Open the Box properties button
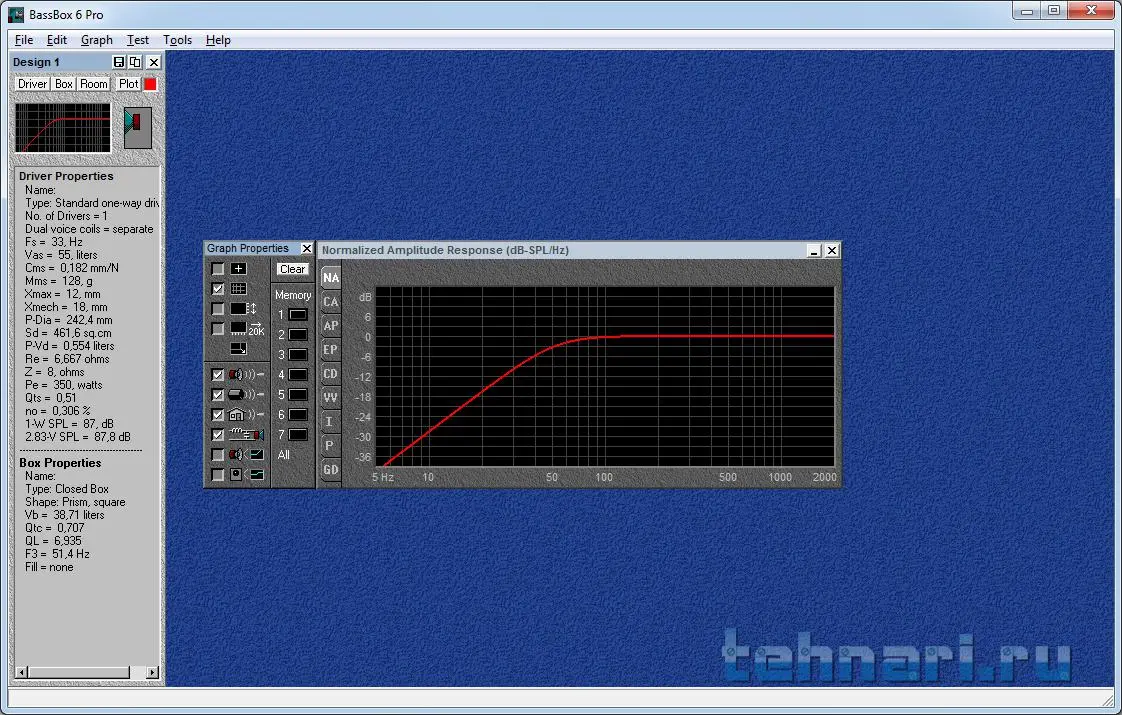Screen dimensions: 1122x715 click(x=64, y=84)
